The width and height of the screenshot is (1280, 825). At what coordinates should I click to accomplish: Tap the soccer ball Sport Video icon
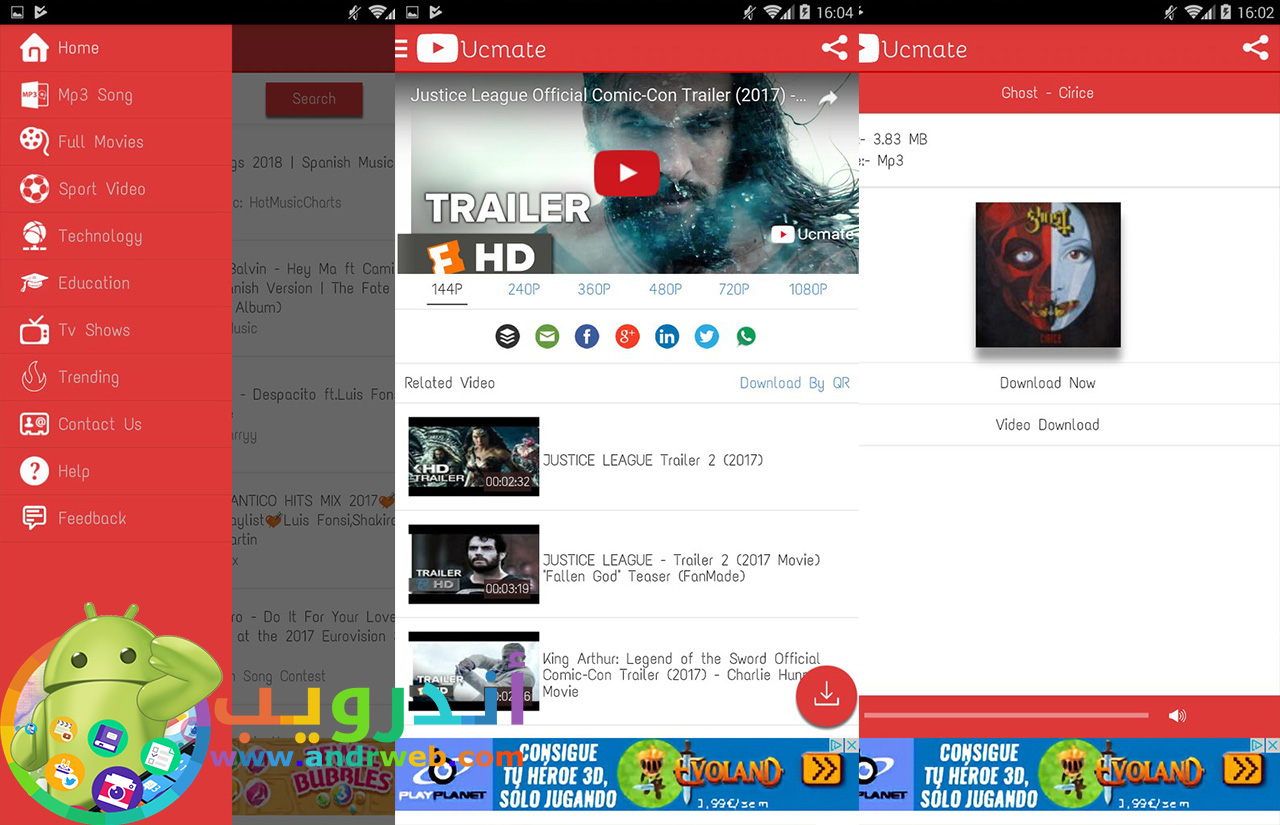34,189
